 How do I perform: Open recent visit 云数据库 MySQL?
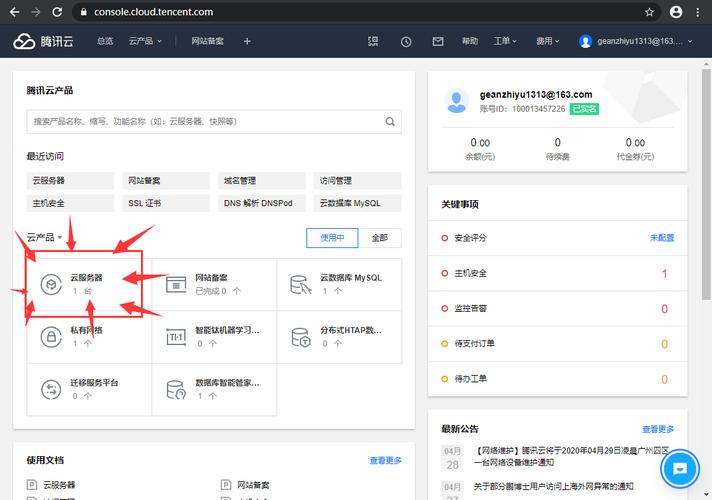[x=358, y=203]
